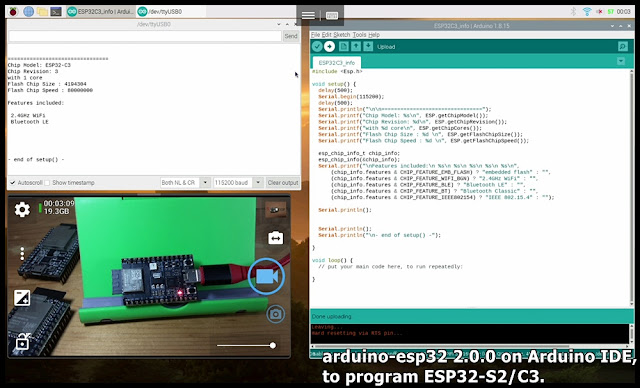Open the hamburger menu in the top overlay bar
Viewport: 640px width, 388px height.
tap(308, 16)
